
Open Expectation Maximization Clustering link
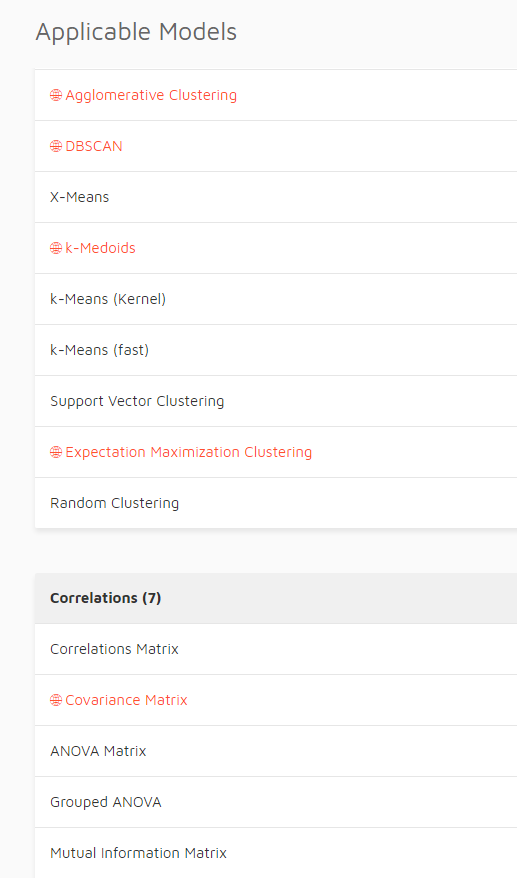189,452
